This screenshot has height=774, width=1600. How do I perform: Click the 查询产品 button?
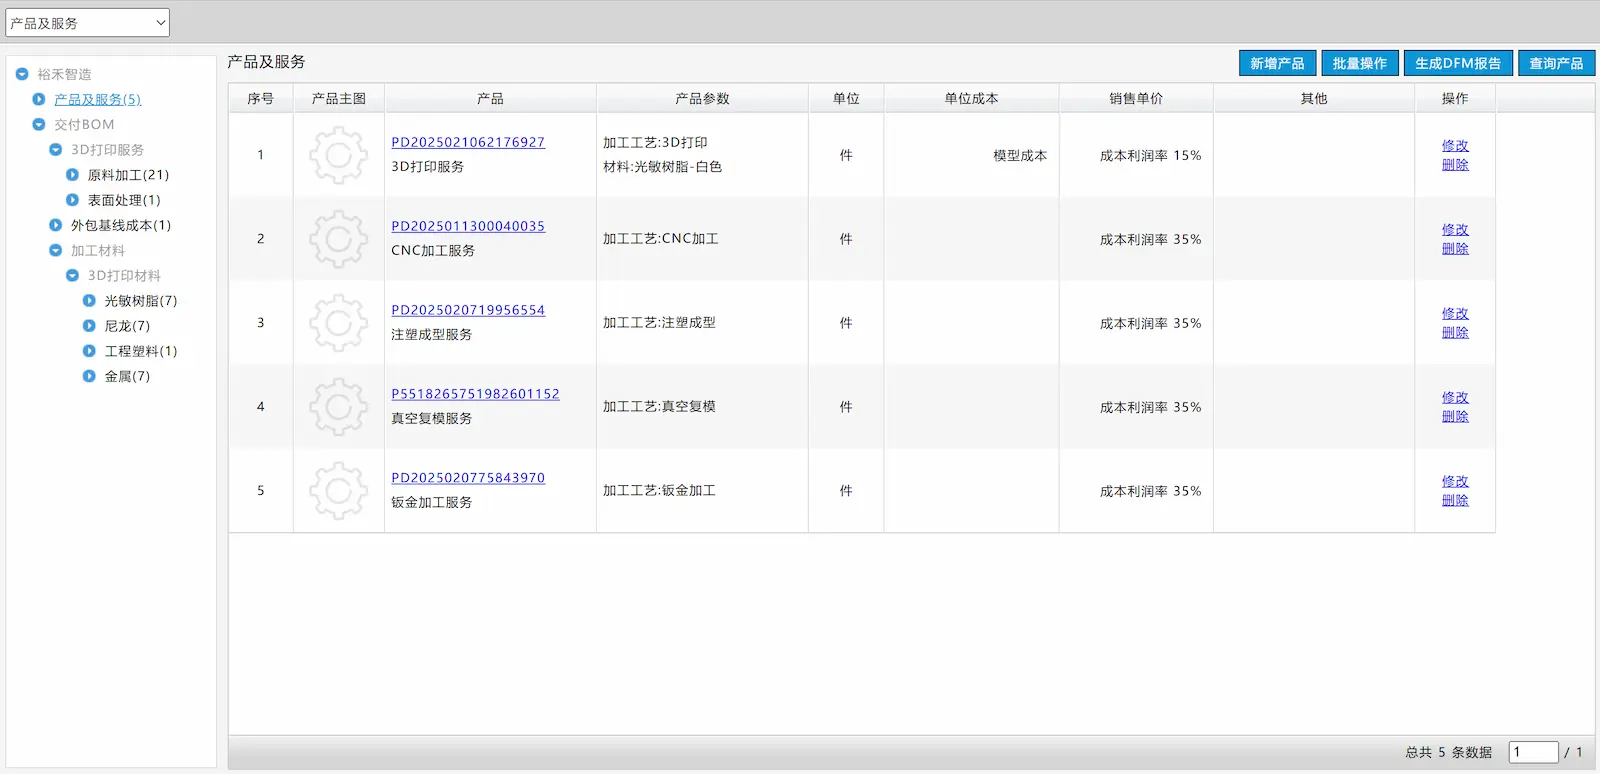[x=1556, y=63]
